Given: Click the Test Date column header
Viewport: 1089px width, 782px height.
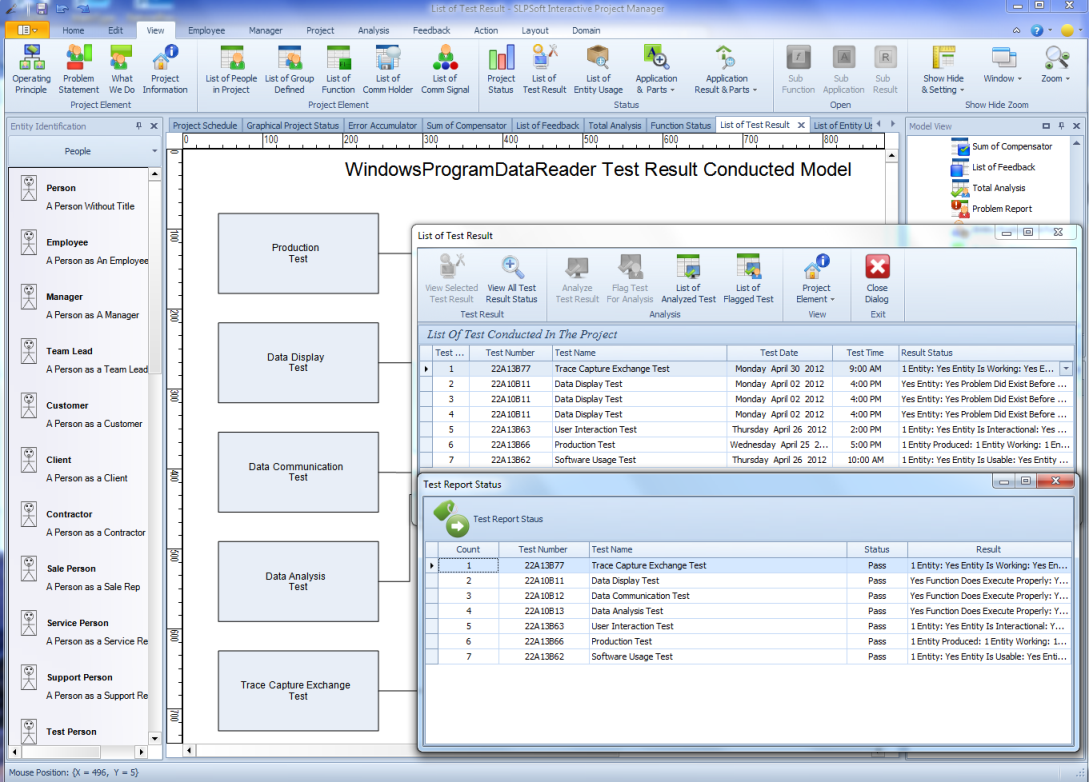Looking at the screenshot, I should [x=779, y=353].
